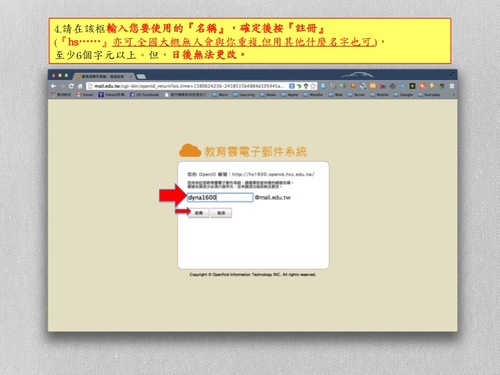Click the Facebook extension icon in address bar
This screenshot has height=375, width=500.
[x=292, y=86]
